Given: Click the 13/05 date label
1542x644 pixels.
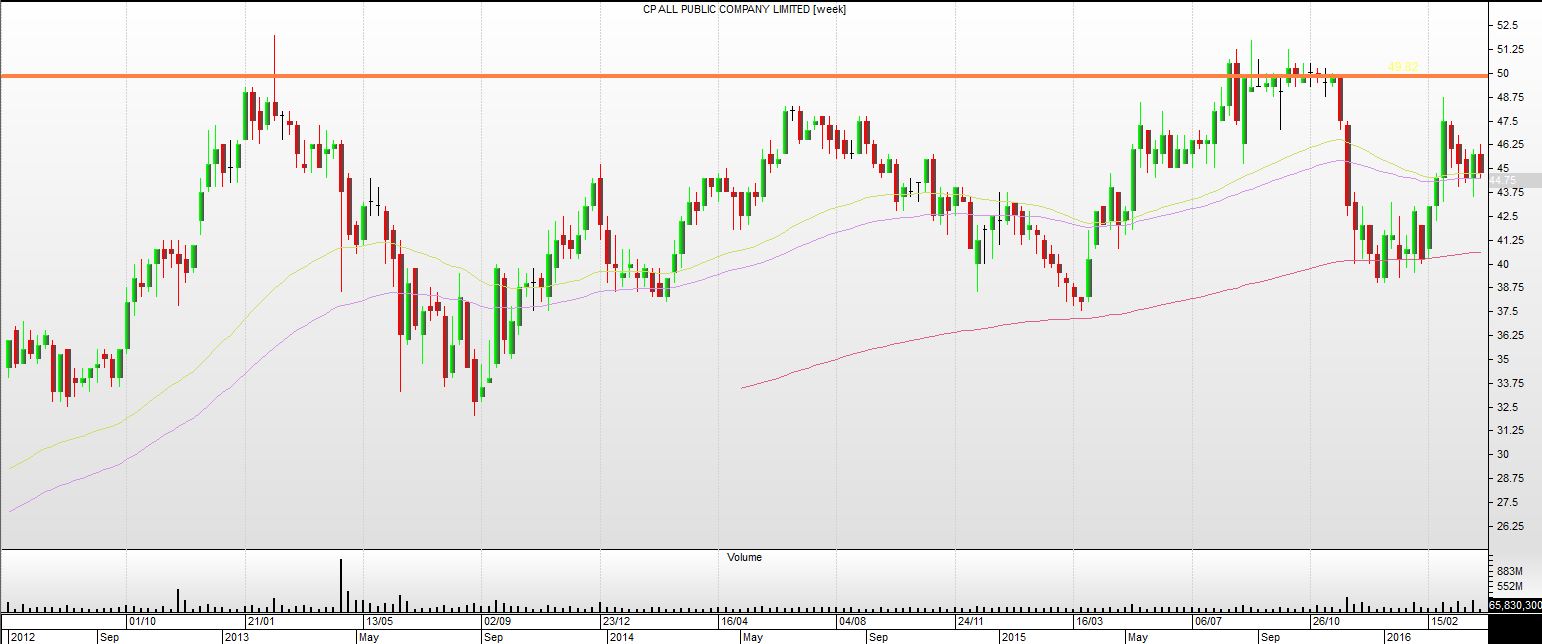Looking at the screenshot, I should click(379, 621).
